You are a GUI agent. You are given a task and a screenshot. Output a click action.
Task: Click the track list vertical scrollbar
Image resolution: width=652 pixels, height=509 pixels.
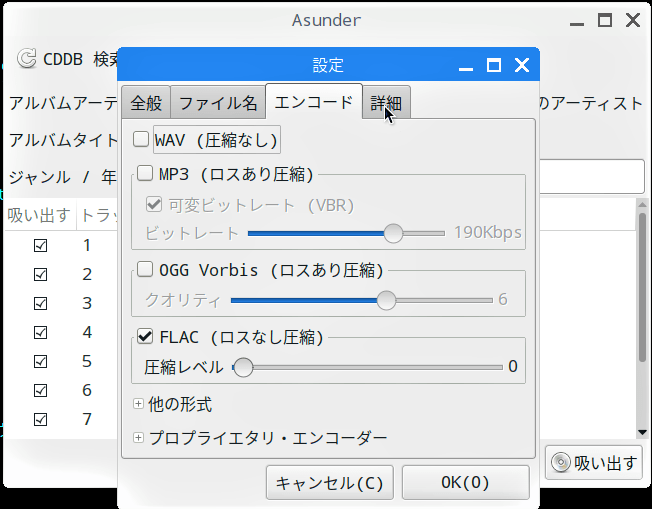(642, 287)
